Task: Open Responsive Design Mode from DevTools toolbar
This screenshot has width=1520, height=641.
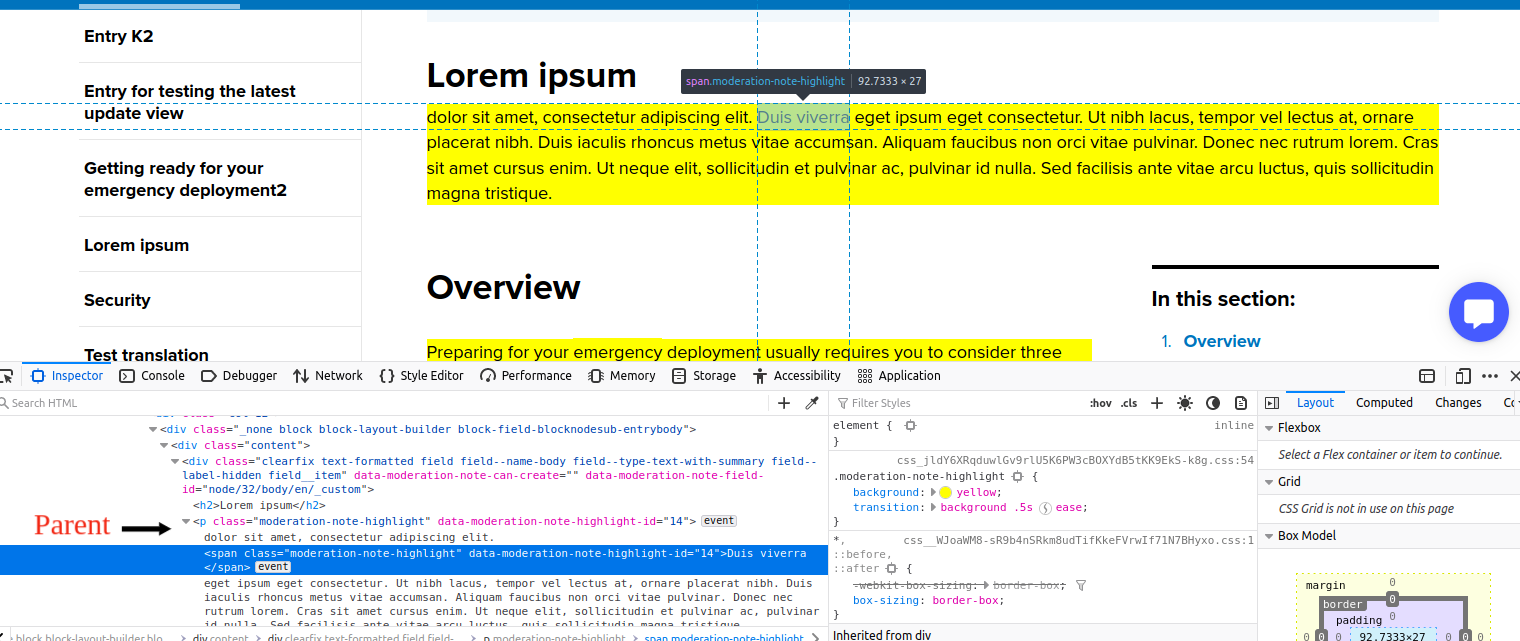Action: (x=1461, y=375)
